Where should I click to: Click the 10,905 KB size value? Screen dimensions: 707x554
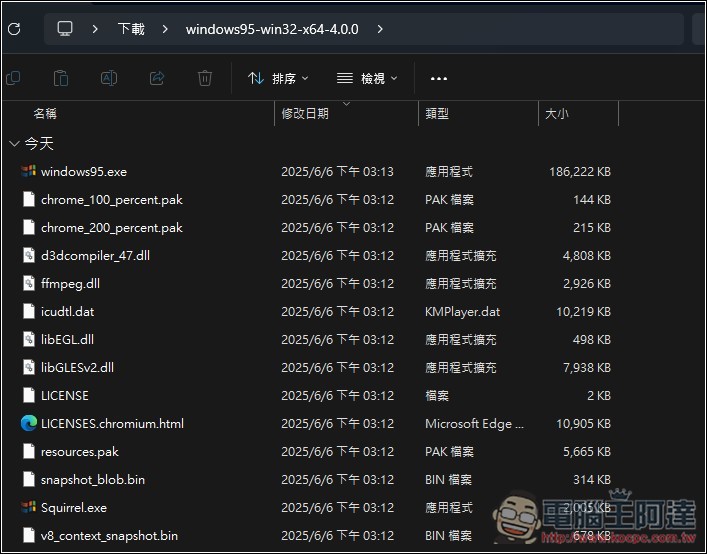click(583, 424)
